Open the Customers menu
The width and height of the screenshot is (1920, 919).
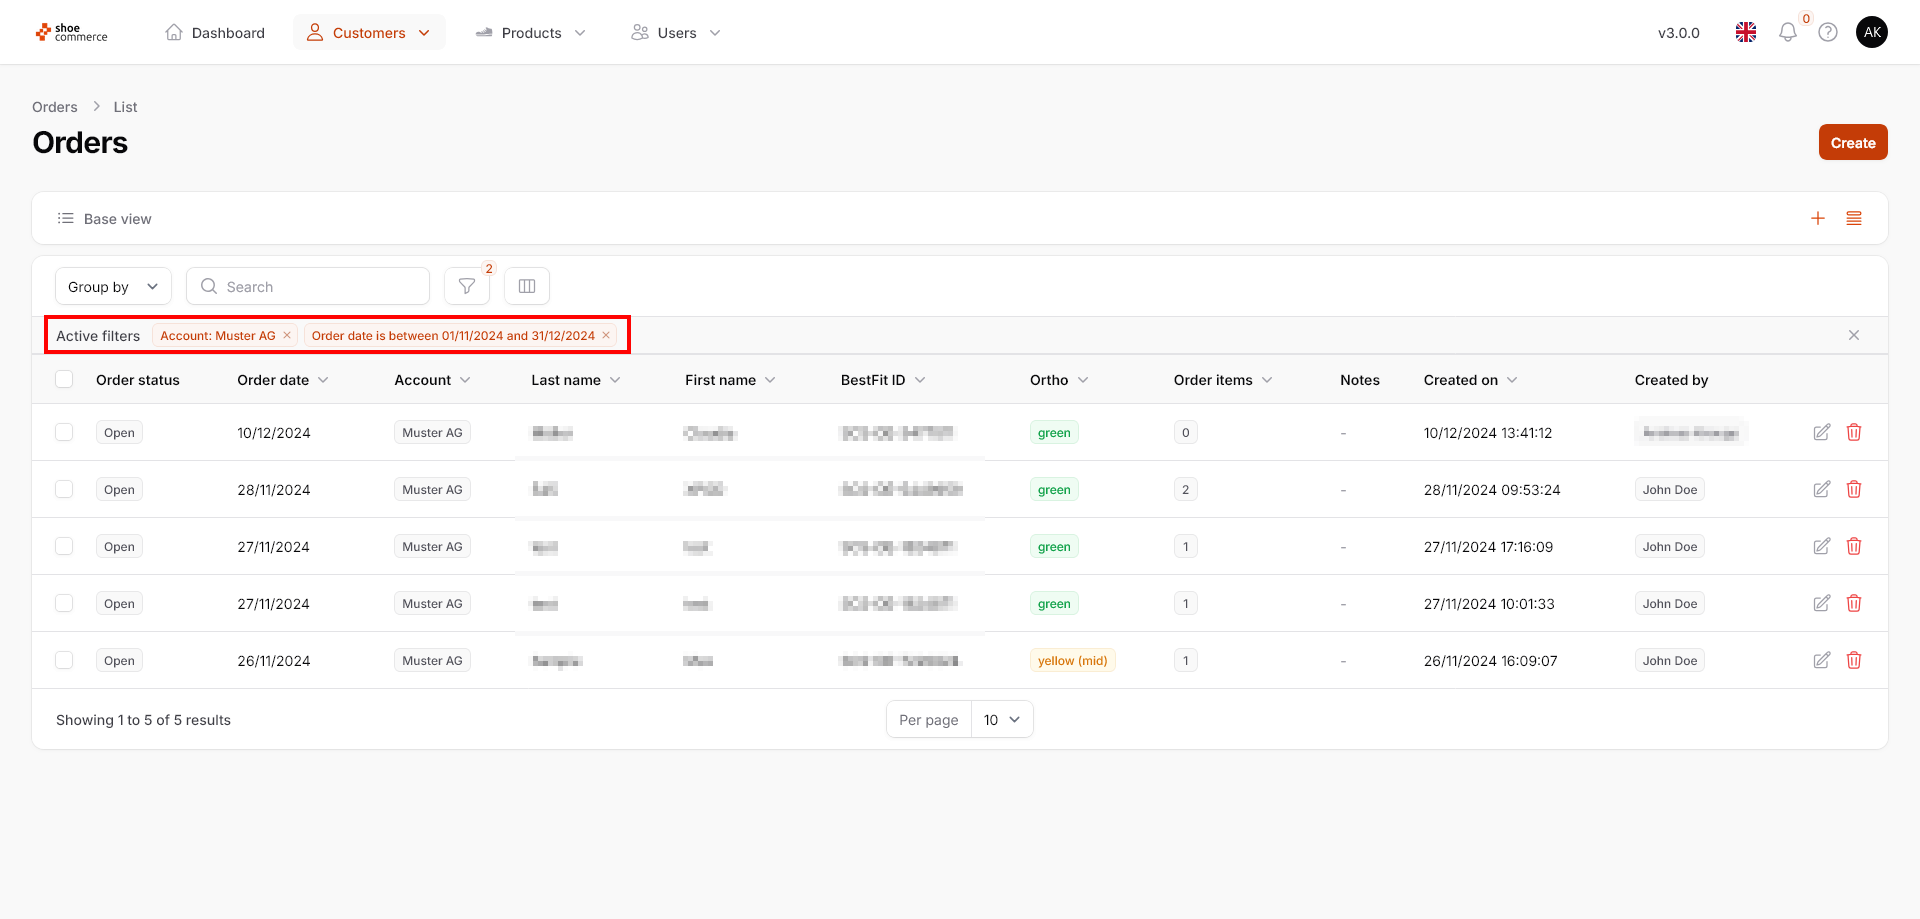coord(369,33)
